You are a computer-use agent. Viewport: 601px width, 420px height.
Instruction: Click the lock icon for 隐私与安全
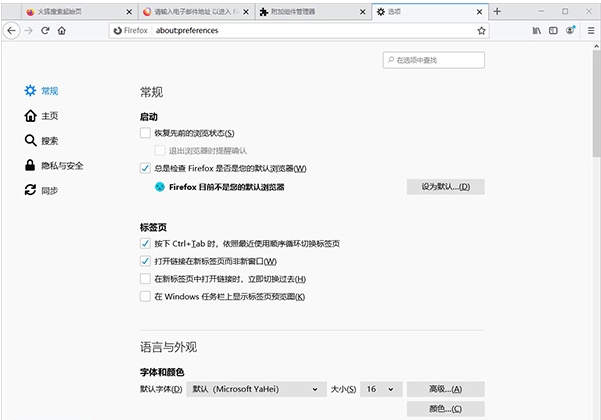click(x=30, y=165)
